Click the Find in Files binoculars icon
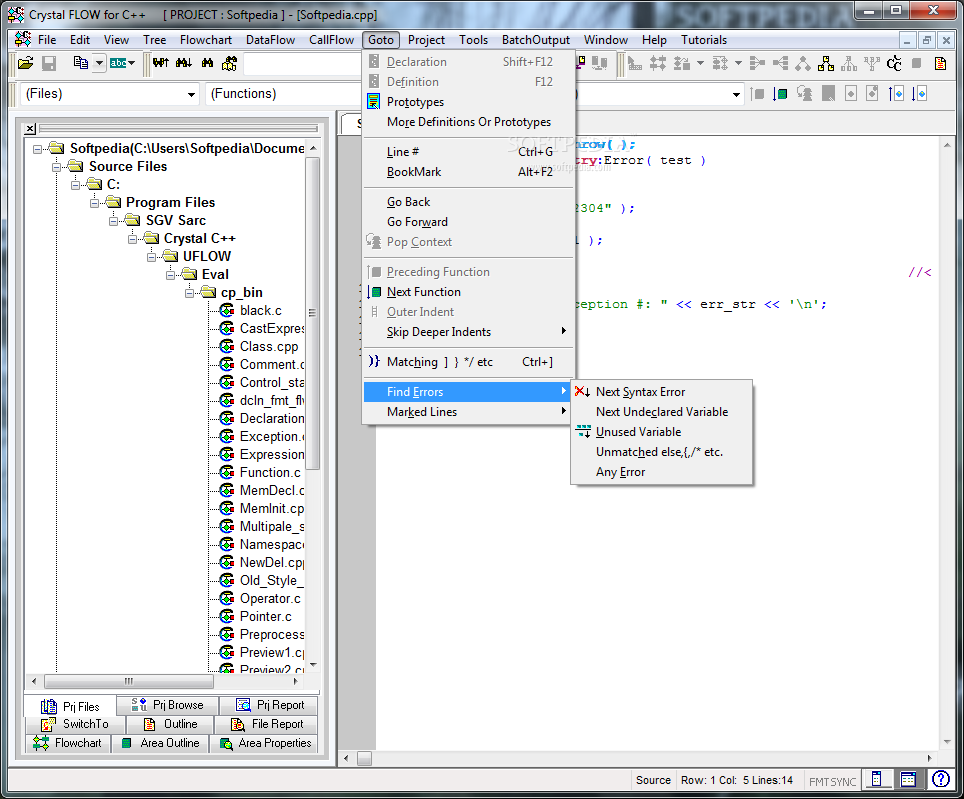 coord(230,63)
